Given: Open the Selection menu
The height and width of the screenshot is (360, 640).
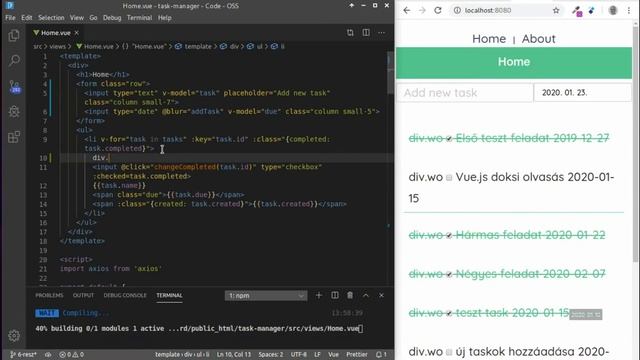Looking at the screenshot, I should pos(51,18).
